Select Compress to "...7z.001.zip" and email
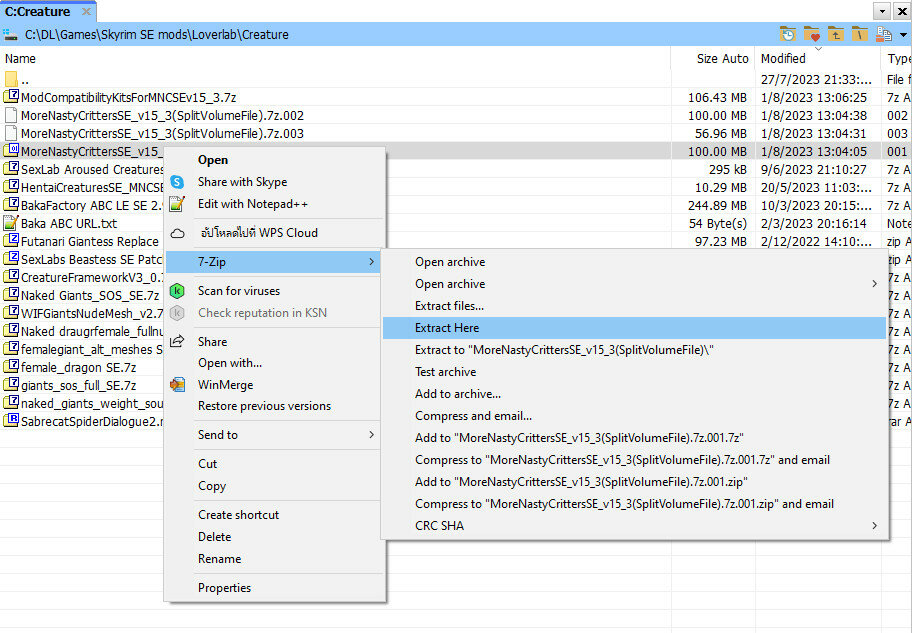This screenshot has width=912, height=633. 634,504
